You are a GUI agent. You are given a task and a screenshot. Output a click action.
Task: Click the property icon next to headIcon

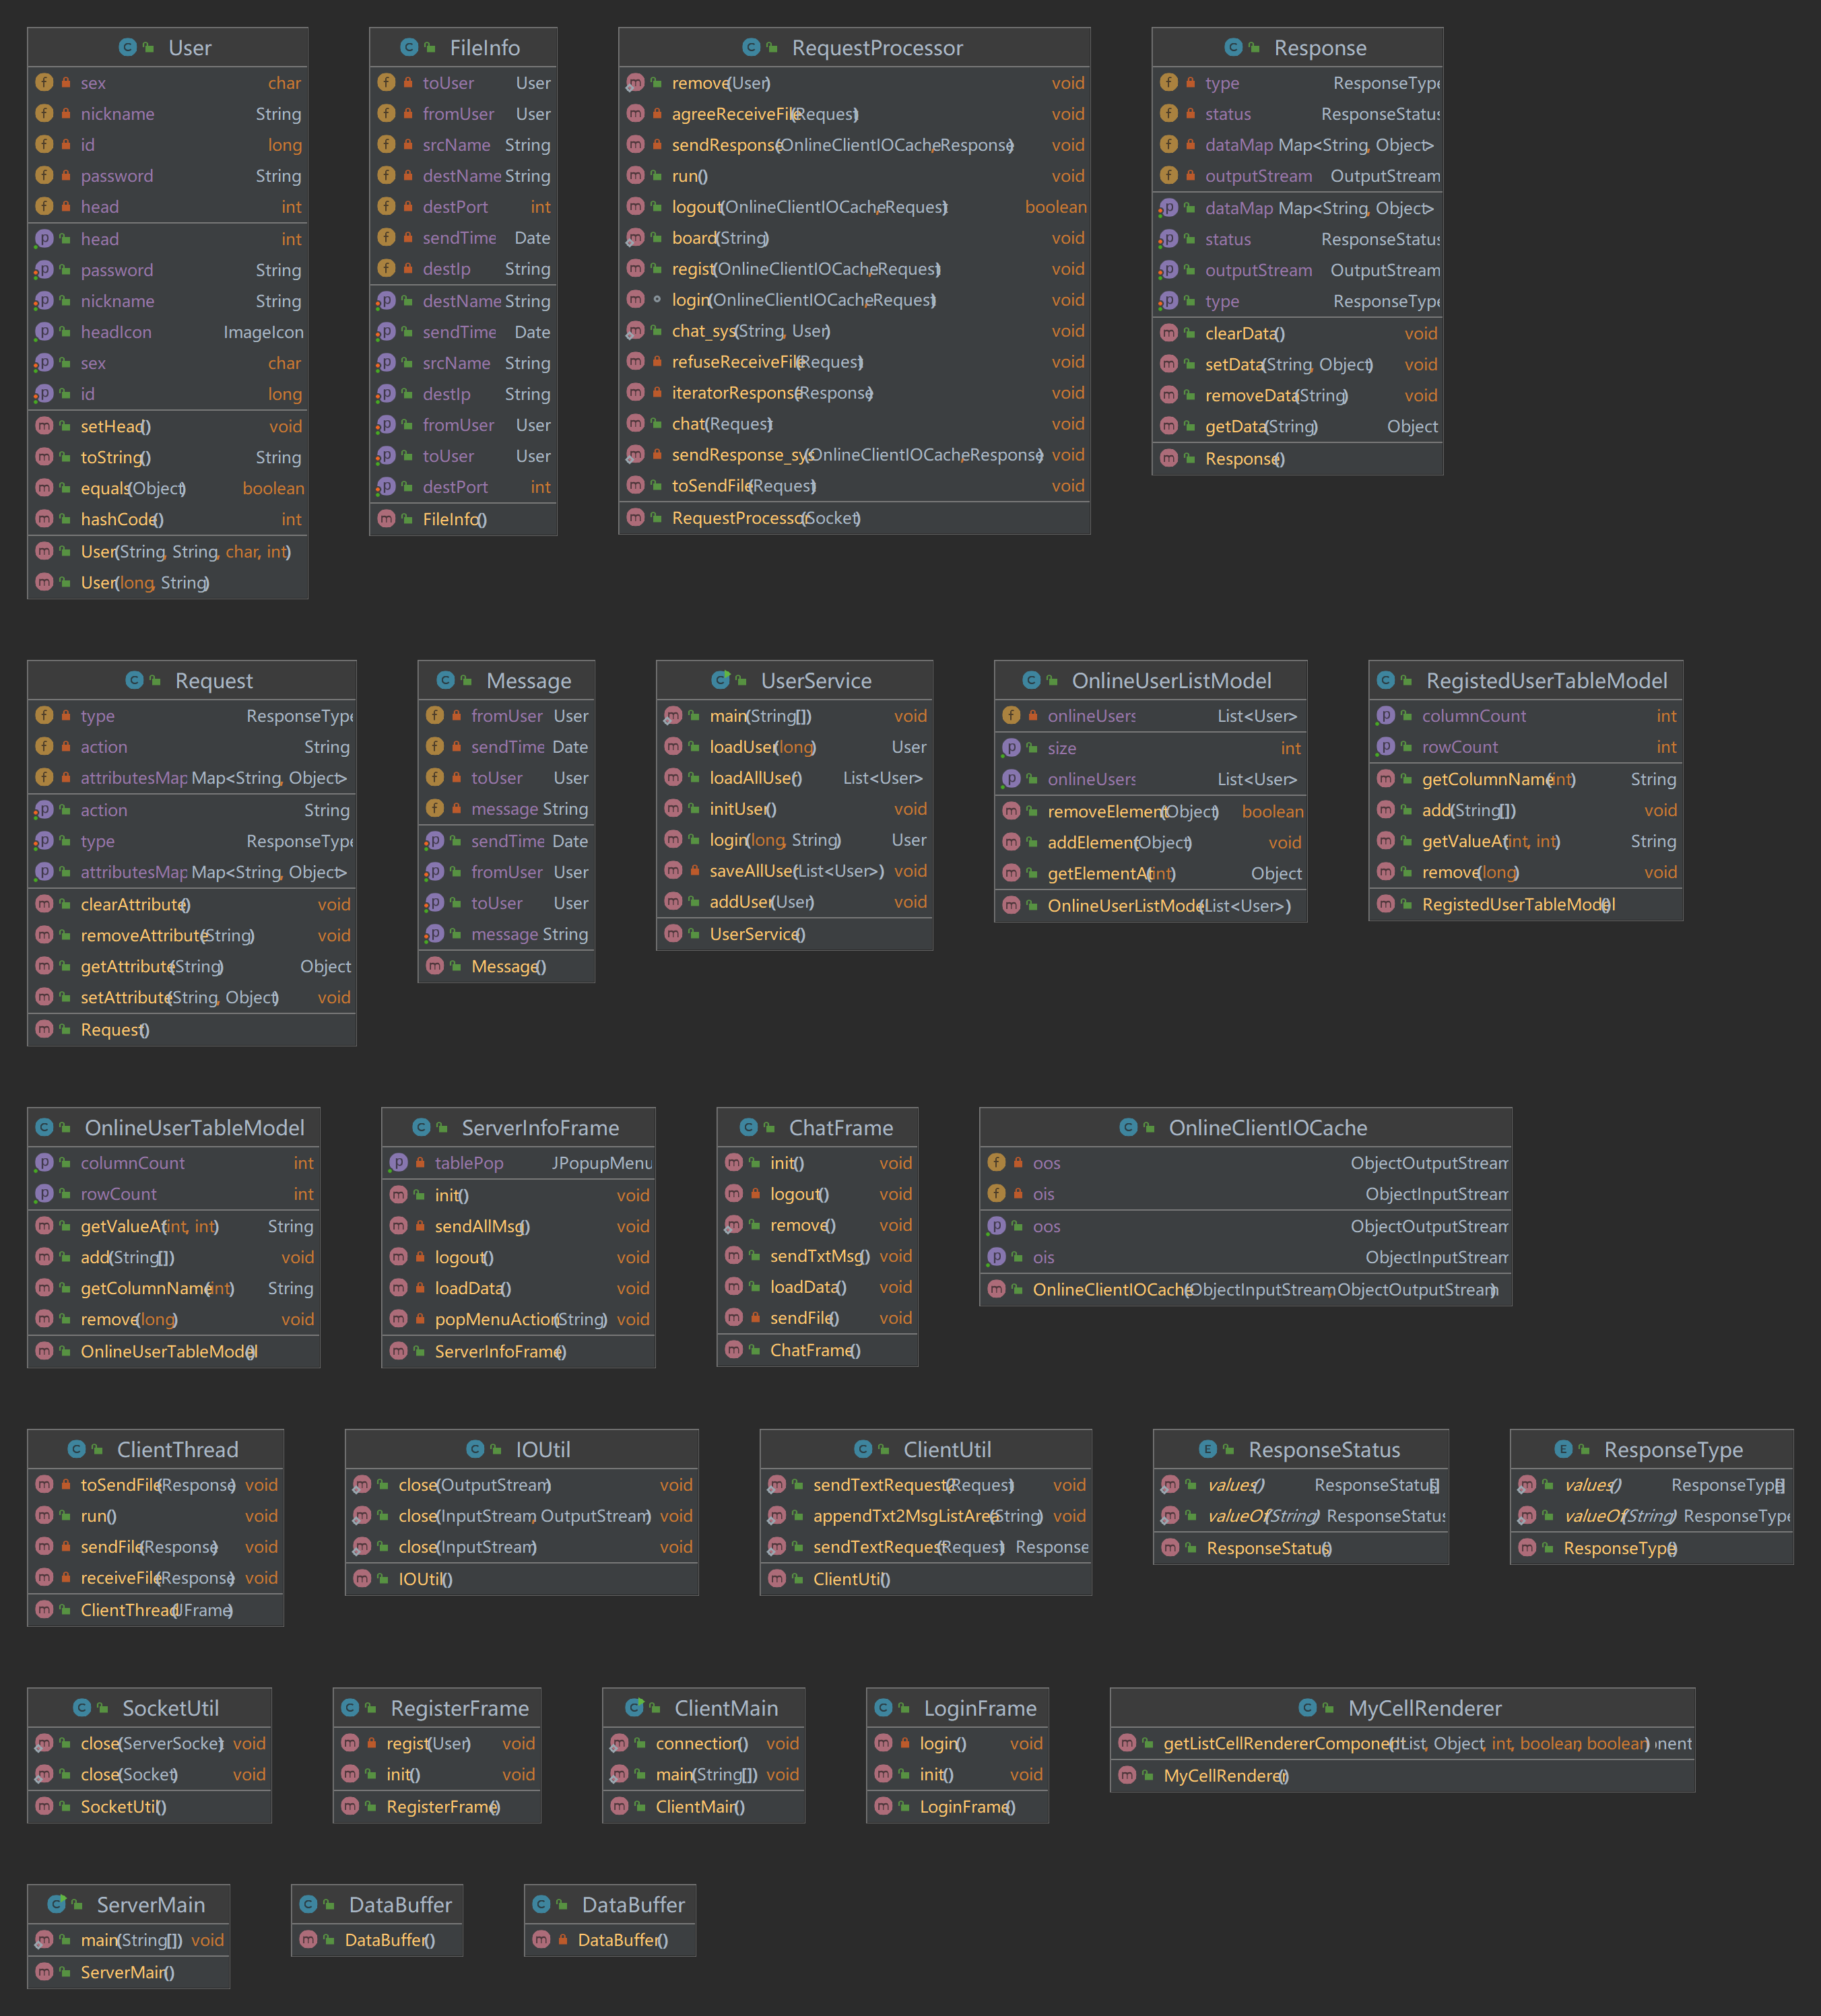point(44,332)
